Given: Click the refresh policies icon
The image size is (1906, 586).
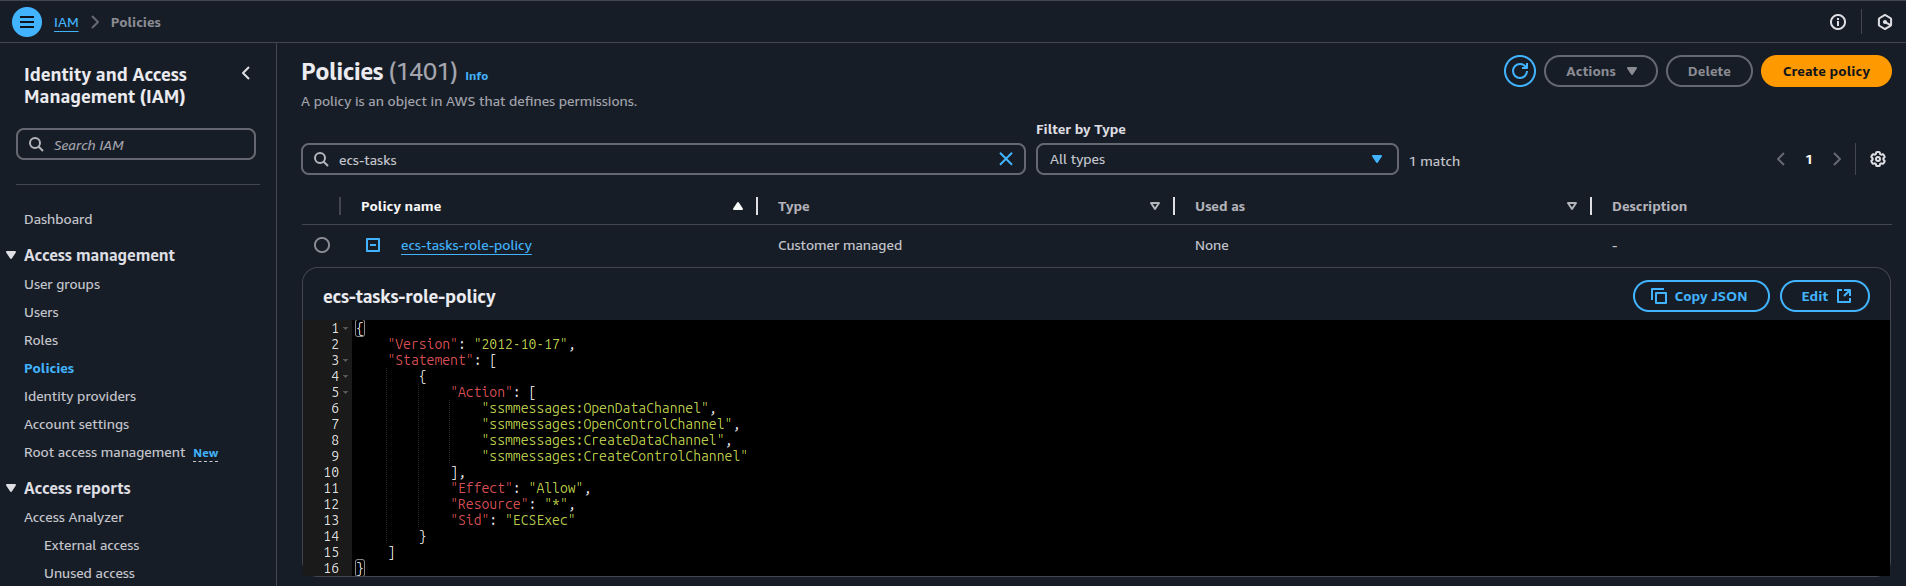Looking at the screenshot, I should 1519,71.
